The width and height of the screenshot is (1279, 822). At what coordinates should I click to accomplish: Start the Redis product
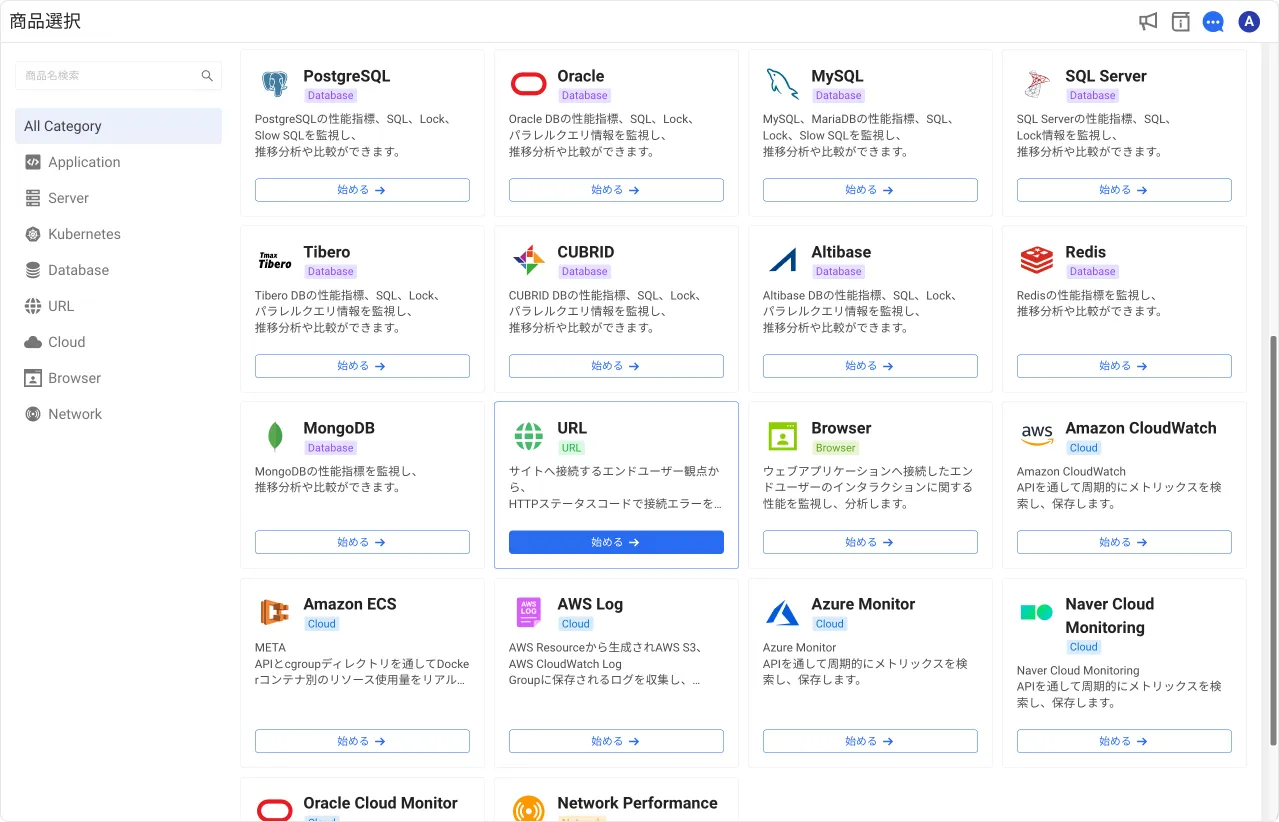pos(1124,366)
